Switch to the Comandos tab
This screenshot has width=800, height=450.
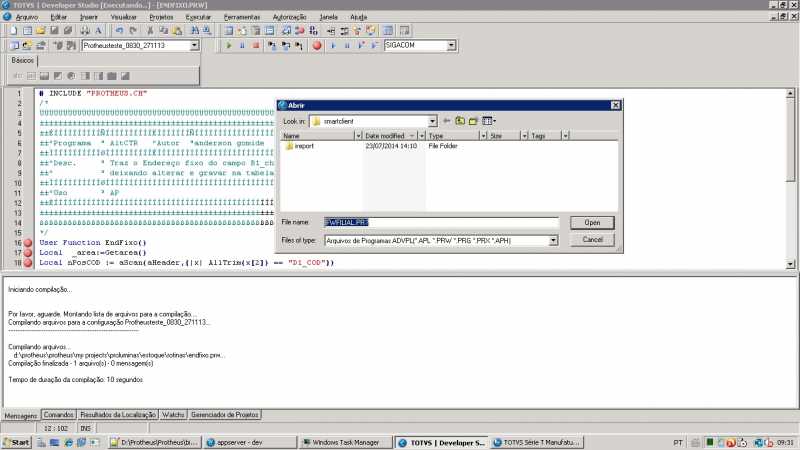click(59, 415)
